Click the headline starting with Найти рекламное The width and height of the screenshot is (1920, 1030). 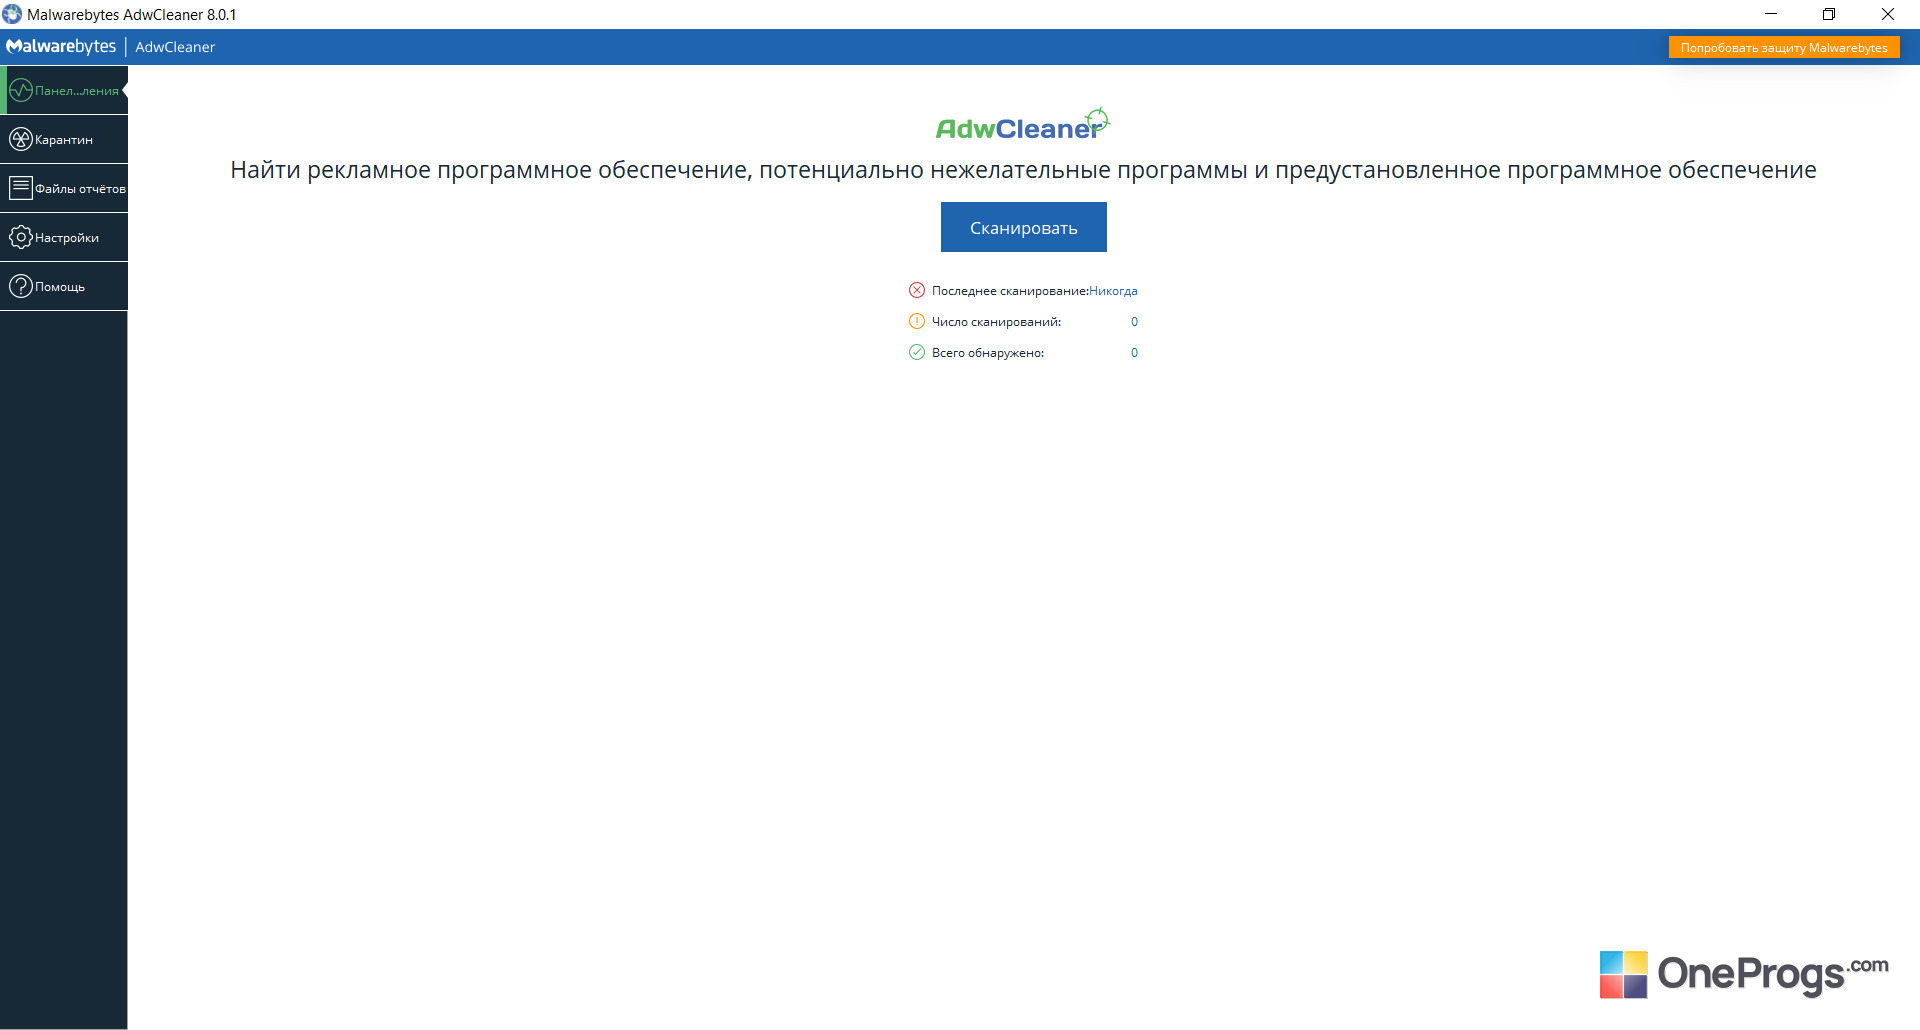(1023, 170)
